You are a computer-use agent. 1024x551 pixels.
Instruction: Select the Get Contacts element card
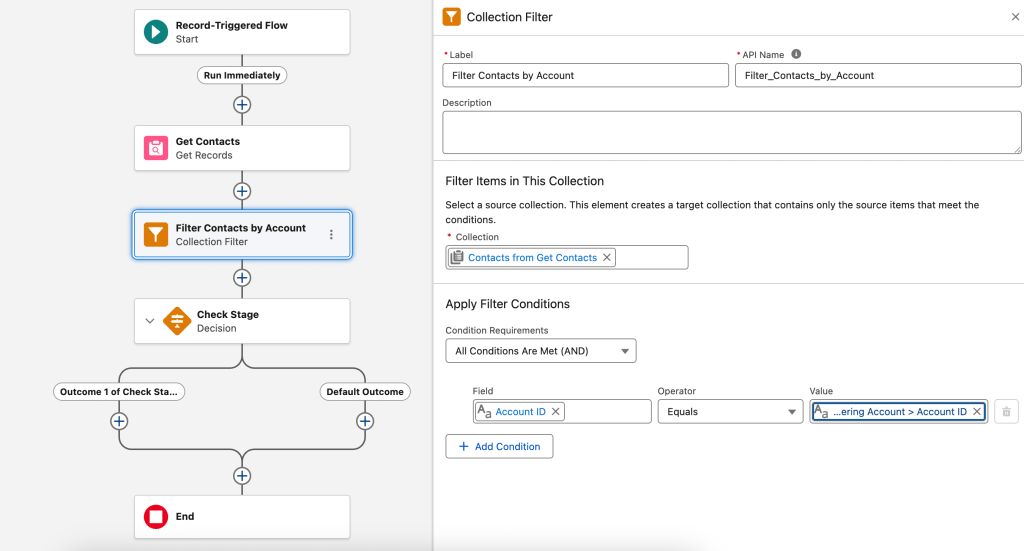[x=242, y=148]
